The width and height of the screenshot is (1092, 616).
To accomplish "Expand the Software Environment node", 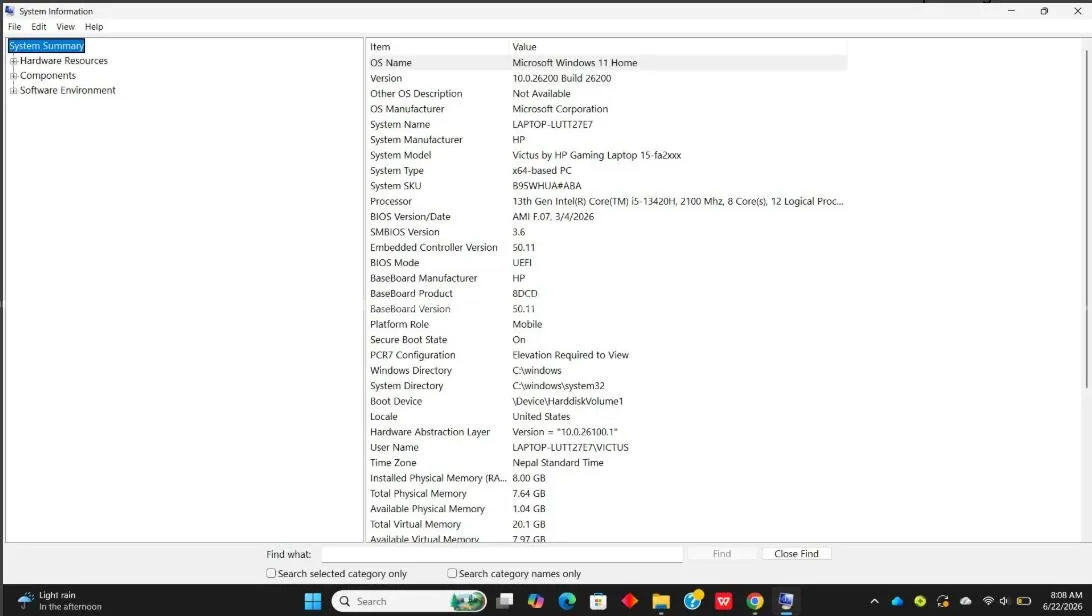I will click(x=13, y=90).
